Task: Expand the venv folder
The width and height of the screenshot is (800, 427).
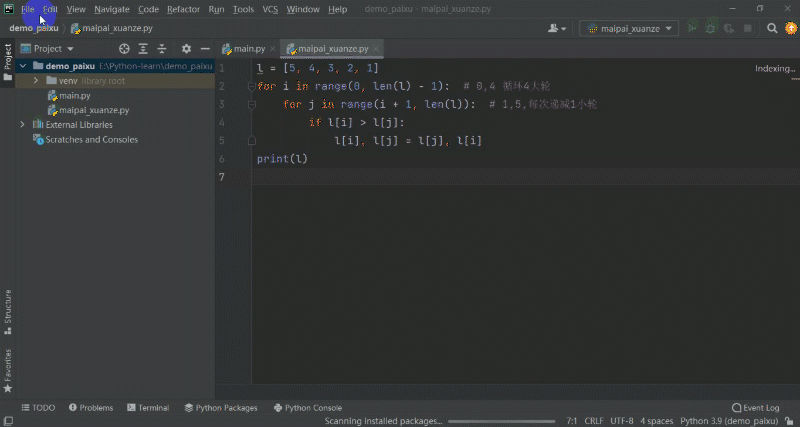Action: point(36,80)
